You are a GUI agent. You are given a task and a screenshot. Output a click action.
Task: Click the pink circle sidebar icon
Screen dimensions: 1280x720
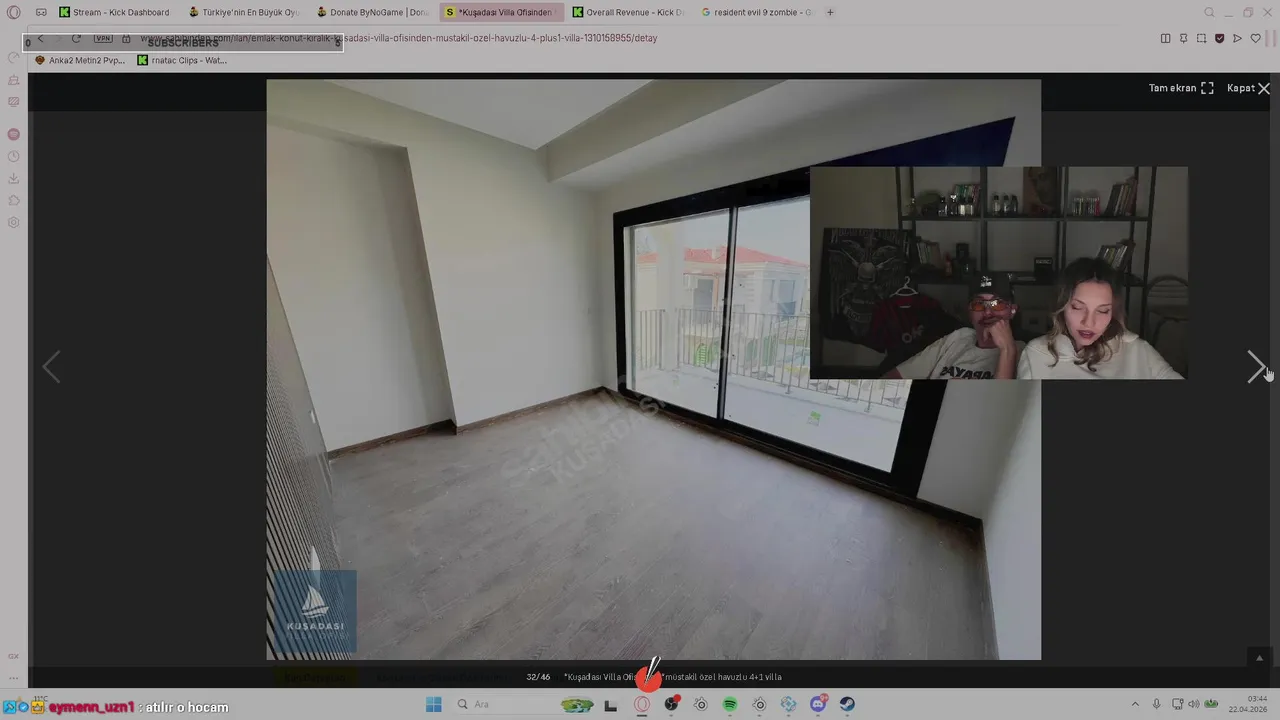click(x=13, y=134)
